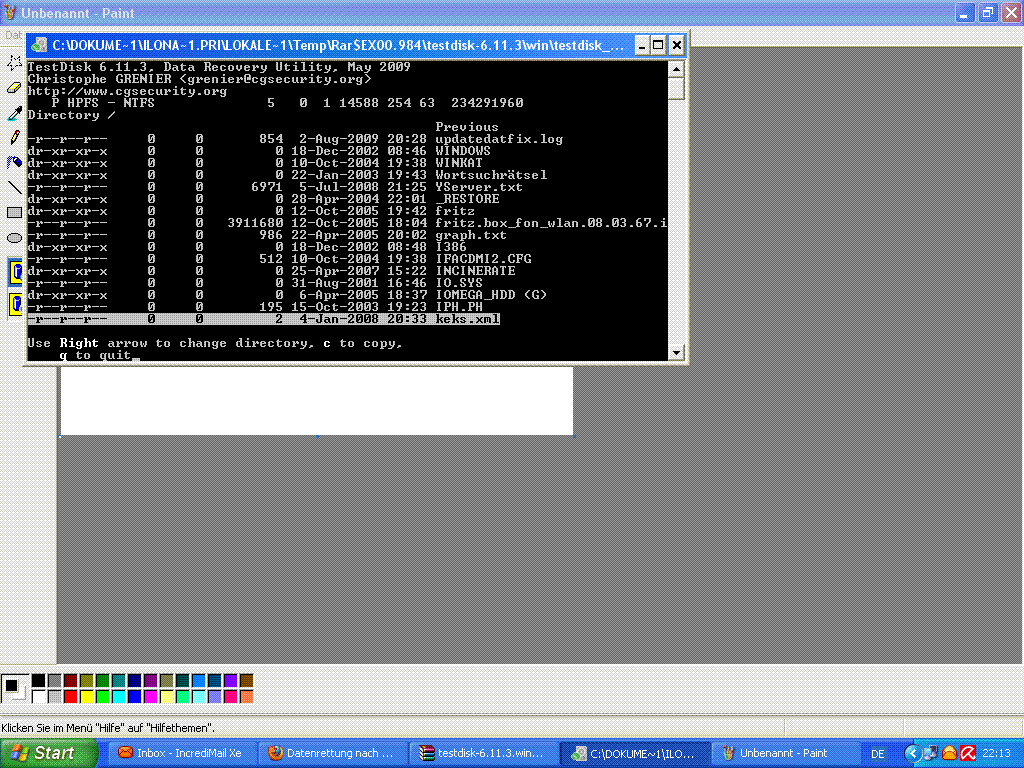The width and height of the screenshot is (1024, 768).
Task: Expand hidden system tray icons chevron
Action: pyautogui.click(x=912, y=753)
